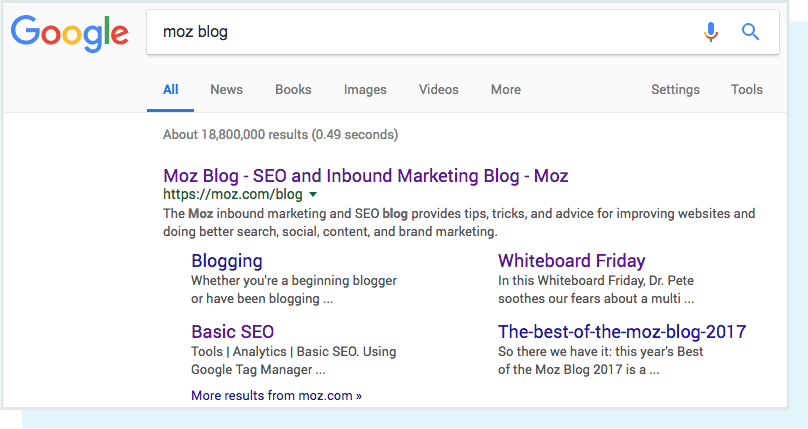
Task: Switch to the Books tab
Action: [x=293, y=89]
